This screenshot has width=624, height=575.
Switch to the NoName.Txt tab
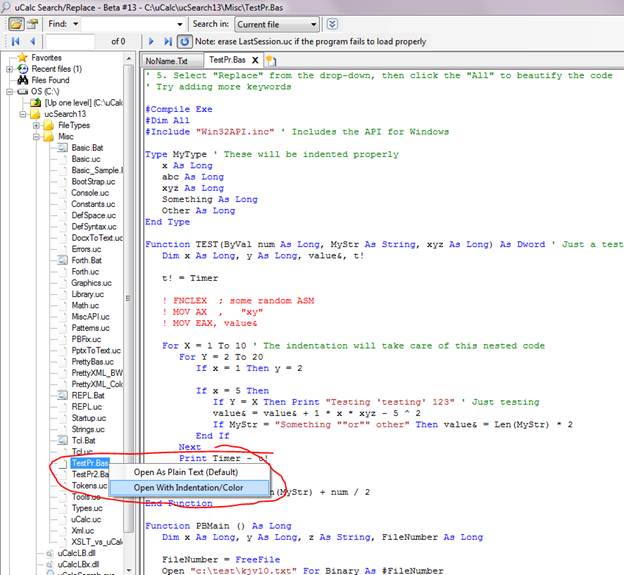(166, 61)
